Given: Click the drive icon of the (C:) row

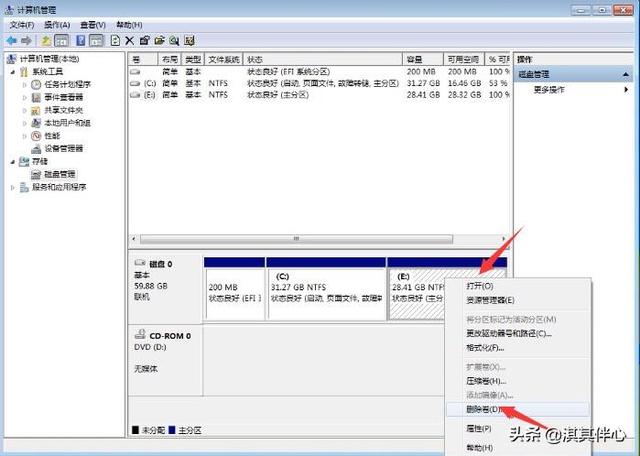Looking at the screenshot, I should tap(135, 83).
